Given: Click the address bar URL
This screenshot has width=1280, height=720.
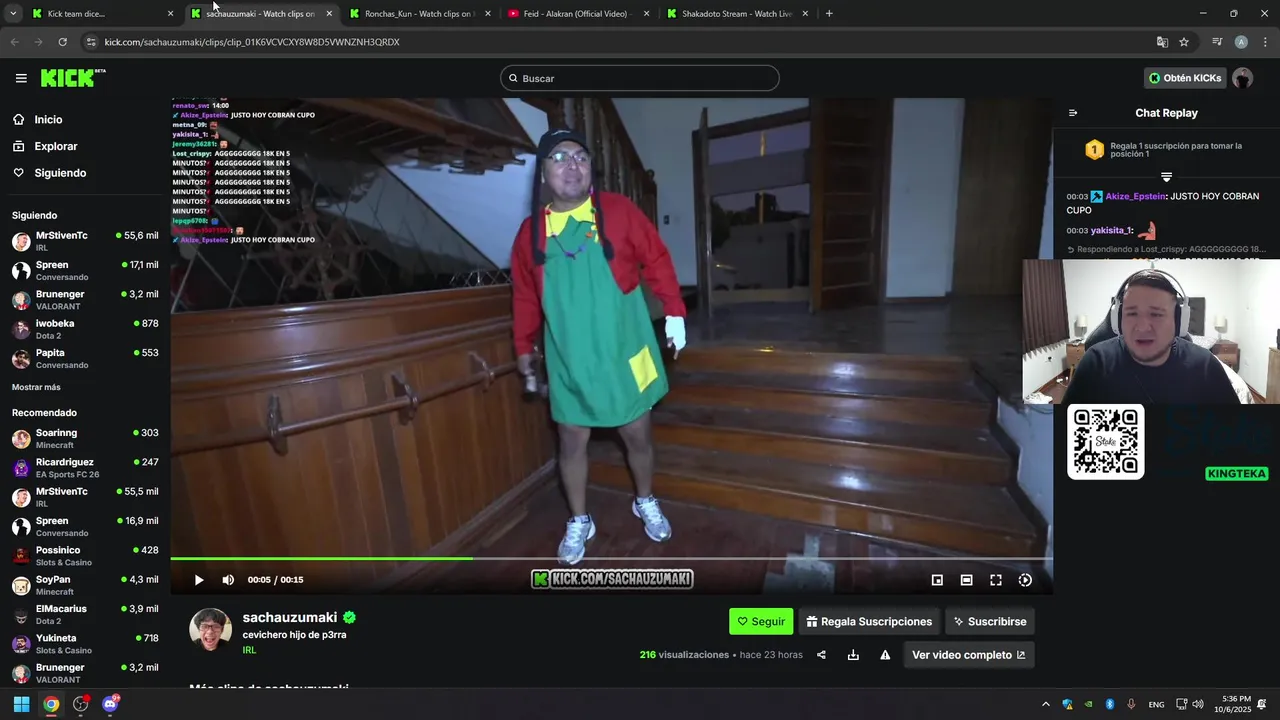Looking at the screenshot, I should (x=252, y=42).
